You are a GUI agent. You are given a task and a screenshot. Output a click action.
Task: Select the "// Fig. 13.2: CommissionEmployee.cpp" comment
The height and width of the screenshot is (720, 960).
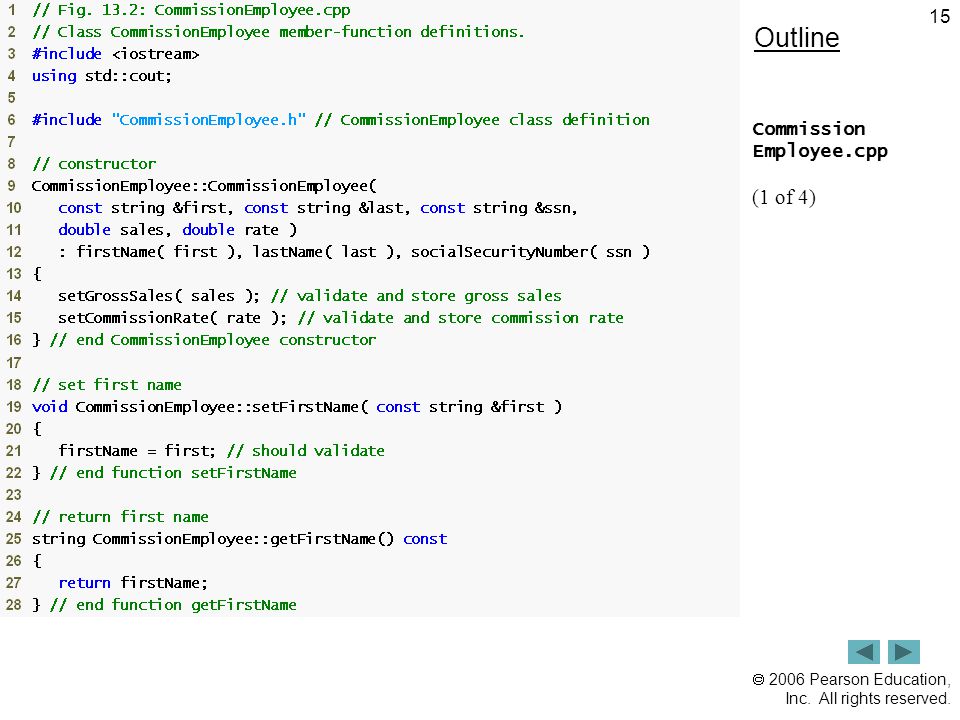192,10
